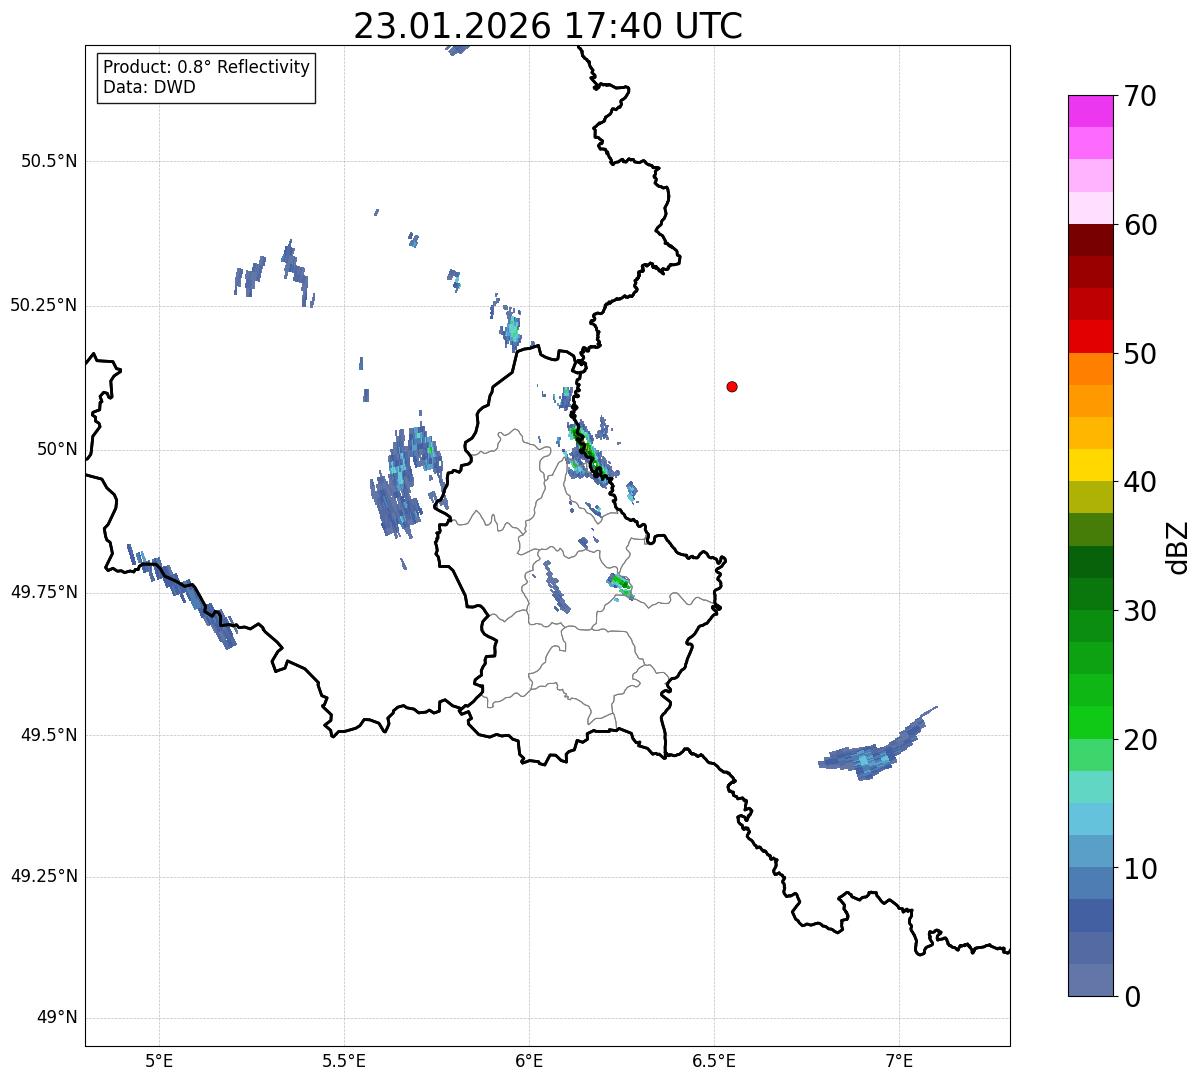Click the red 50 dBZ colorbar band
This screenshot has width=1202, height=1081.
pos(1090,336)
